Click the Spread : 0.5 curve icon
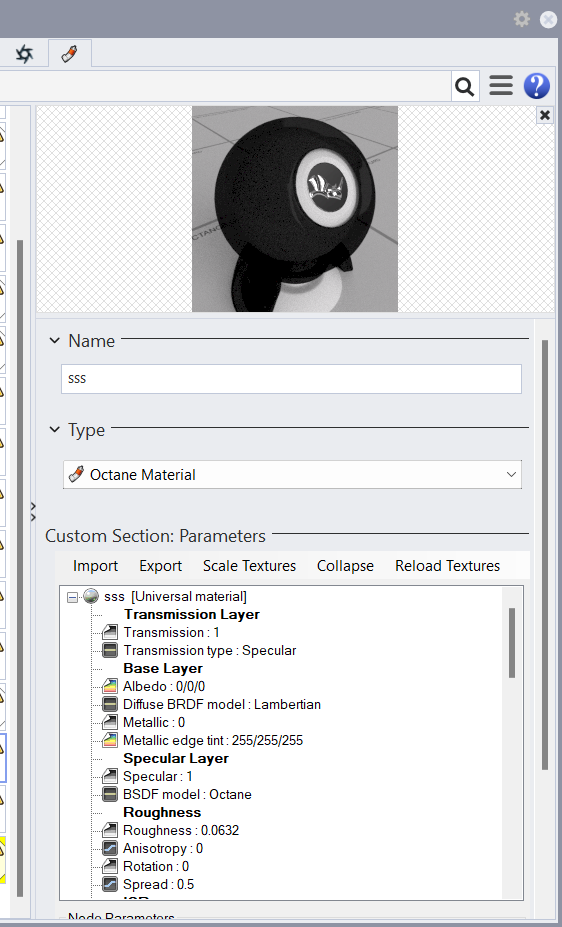The image size is (562, 927). (110, 884)
